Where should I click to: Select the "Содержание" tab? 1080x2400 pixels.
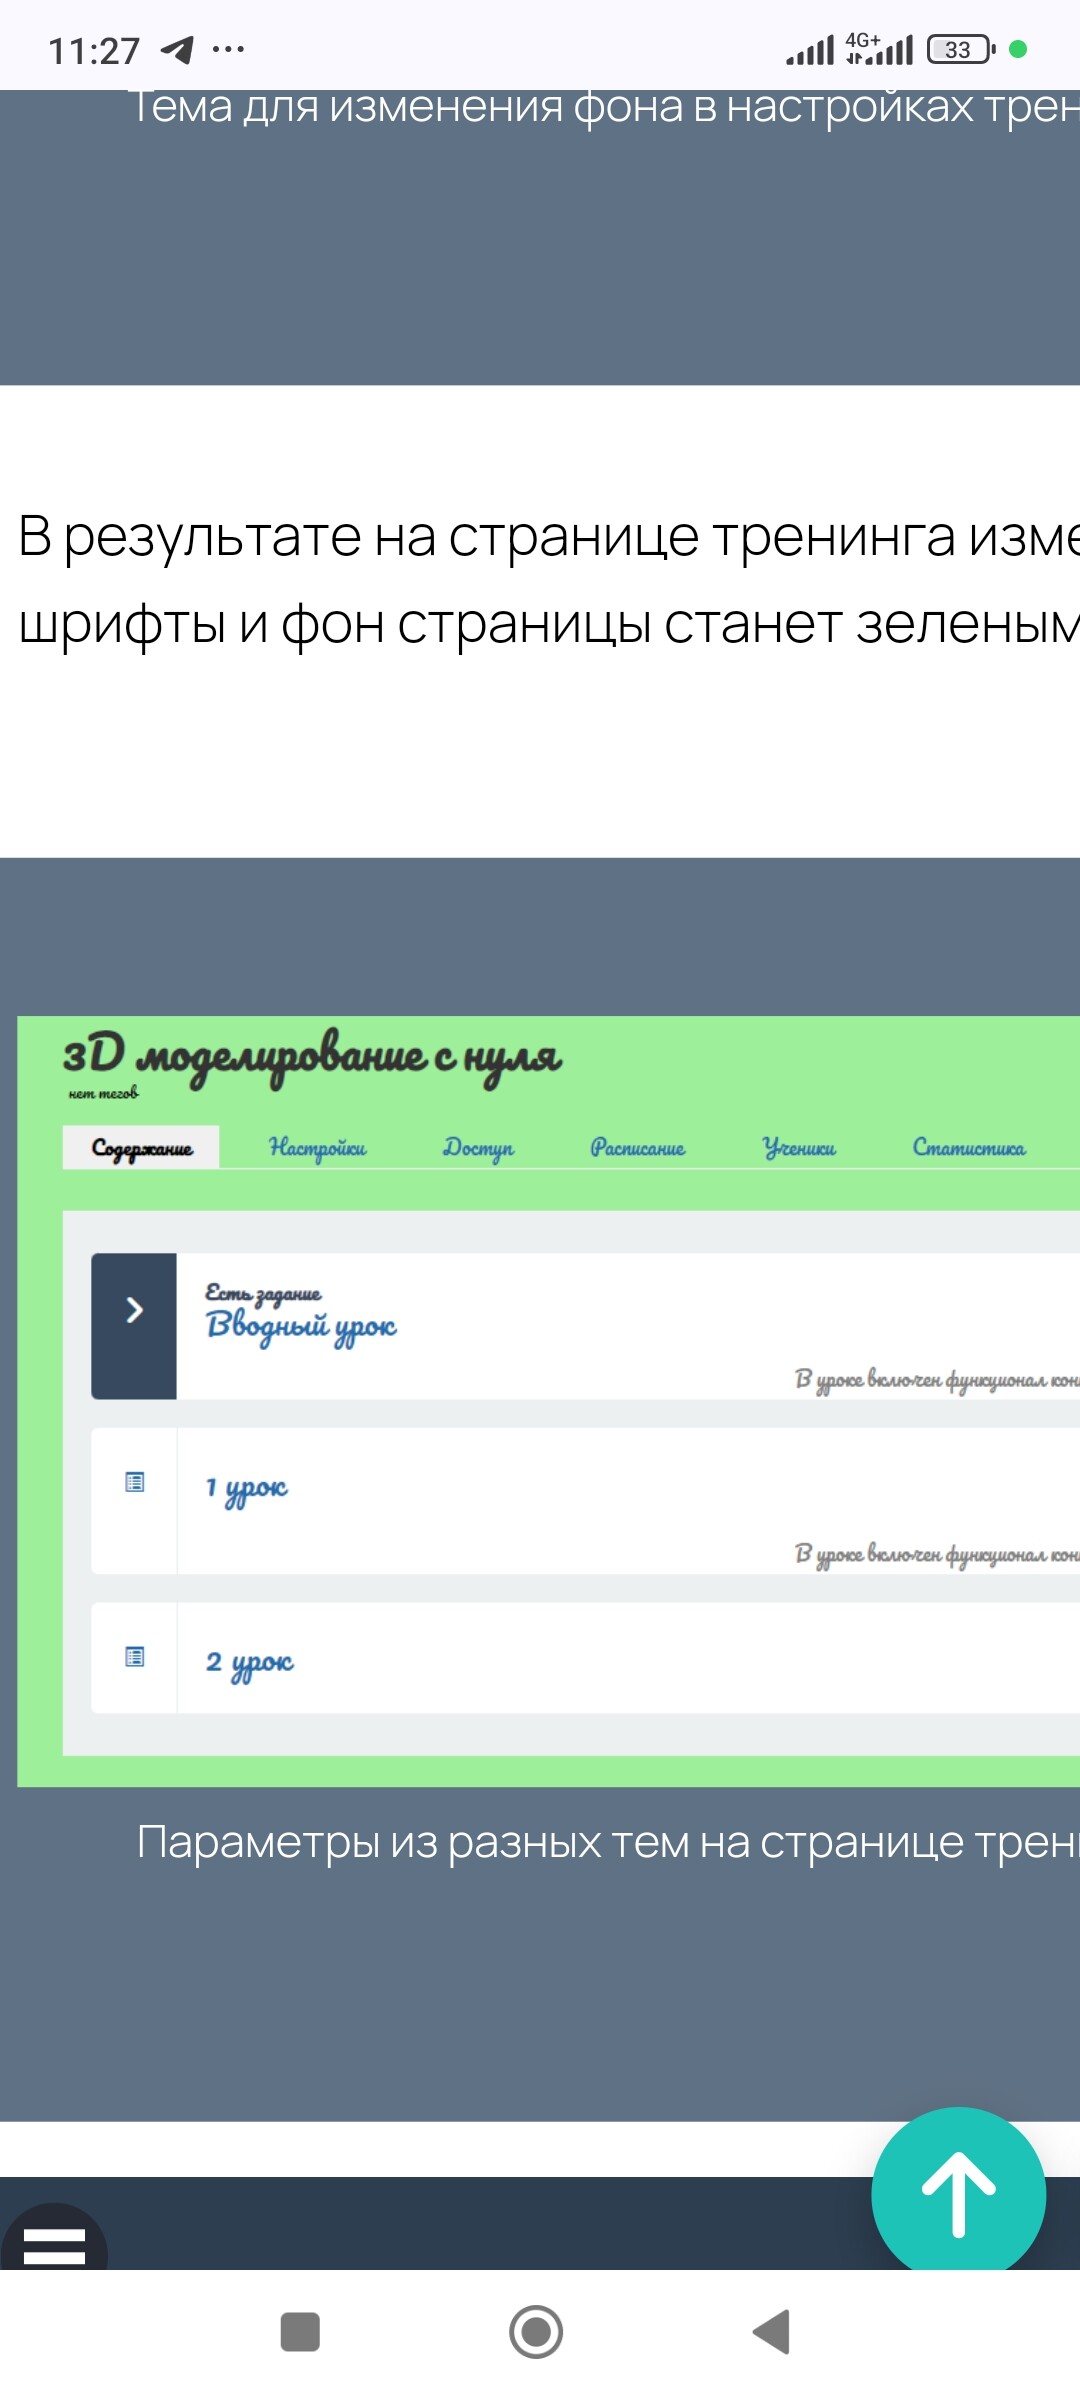tap(142, 1148)
